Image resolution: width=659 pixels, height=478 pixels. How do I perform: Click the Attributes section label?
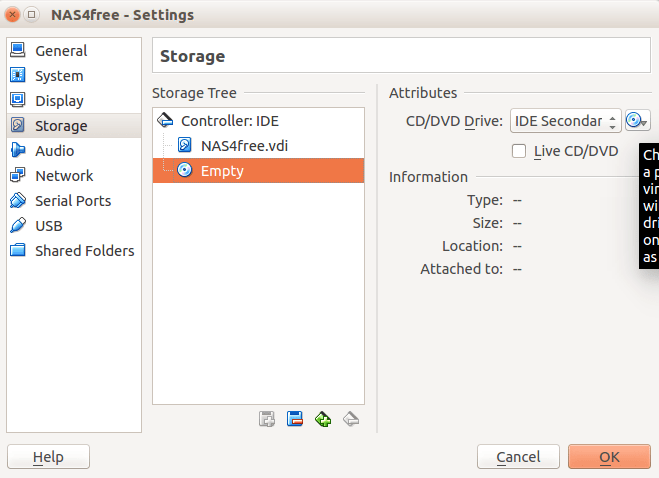[x=423, y=93]
